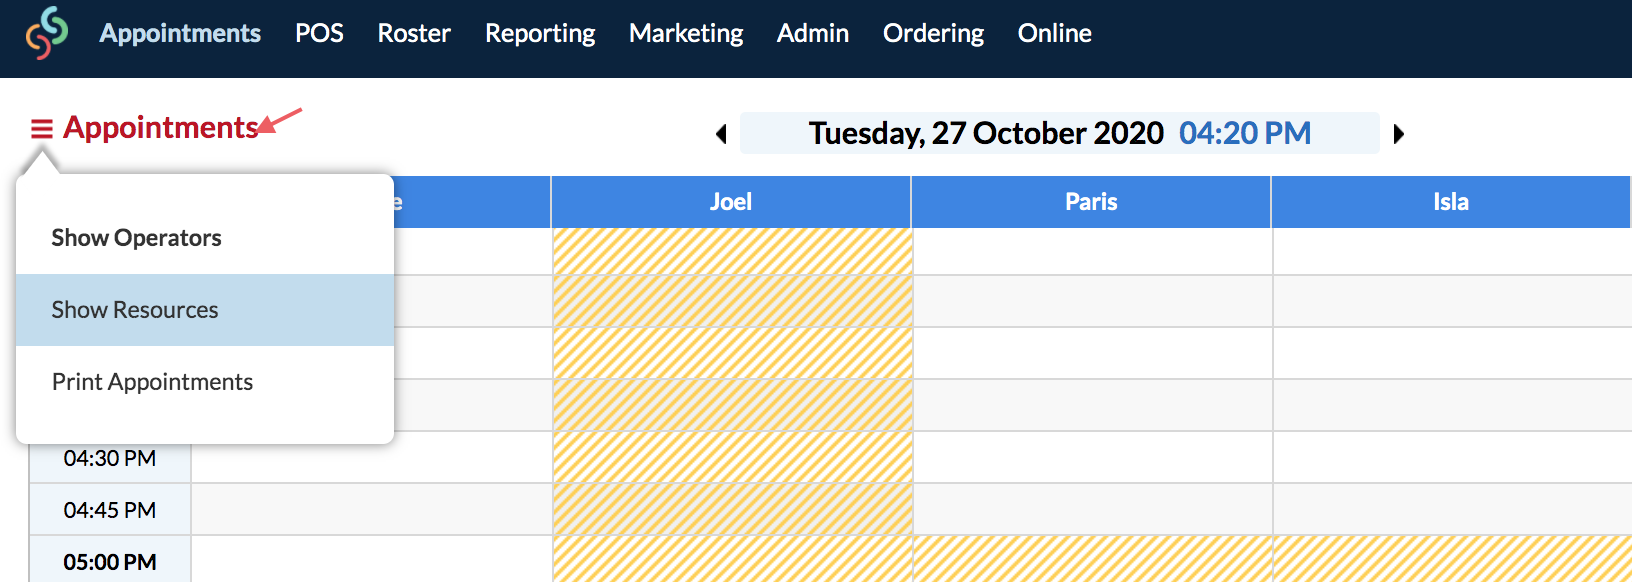Open the Reporting menu
Screen dimensions: 1632x582
tap(540, 33)
